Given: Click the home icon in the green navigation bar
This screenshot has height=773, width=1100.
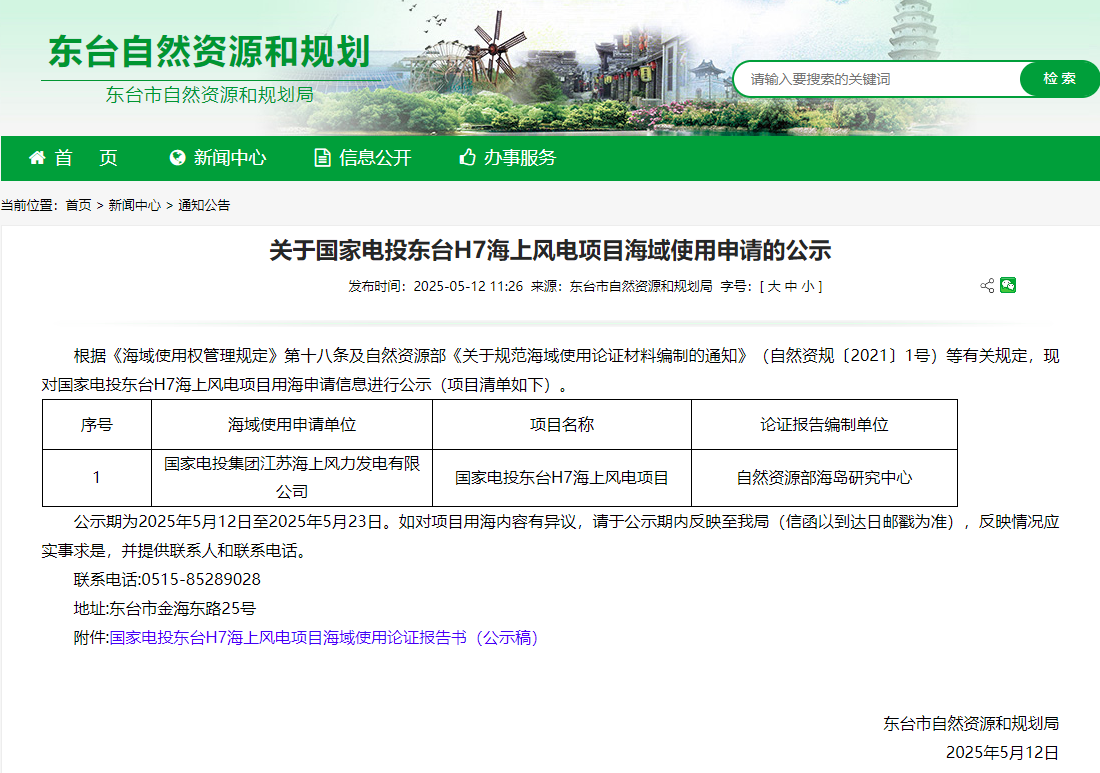Looking at the screenshot, I should pyautogui.click(x=38, y=158).
